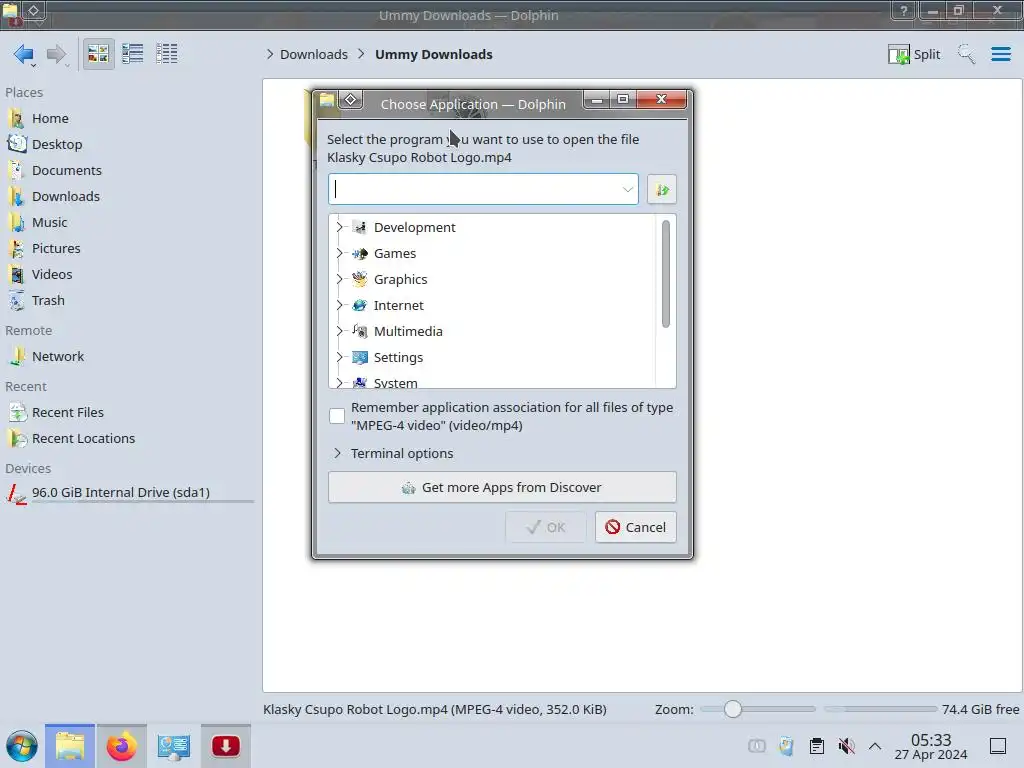The height and width of the screenshot is (768, 1024).
Task: Open Trash in the Places panel
Action: pos(48,301)
